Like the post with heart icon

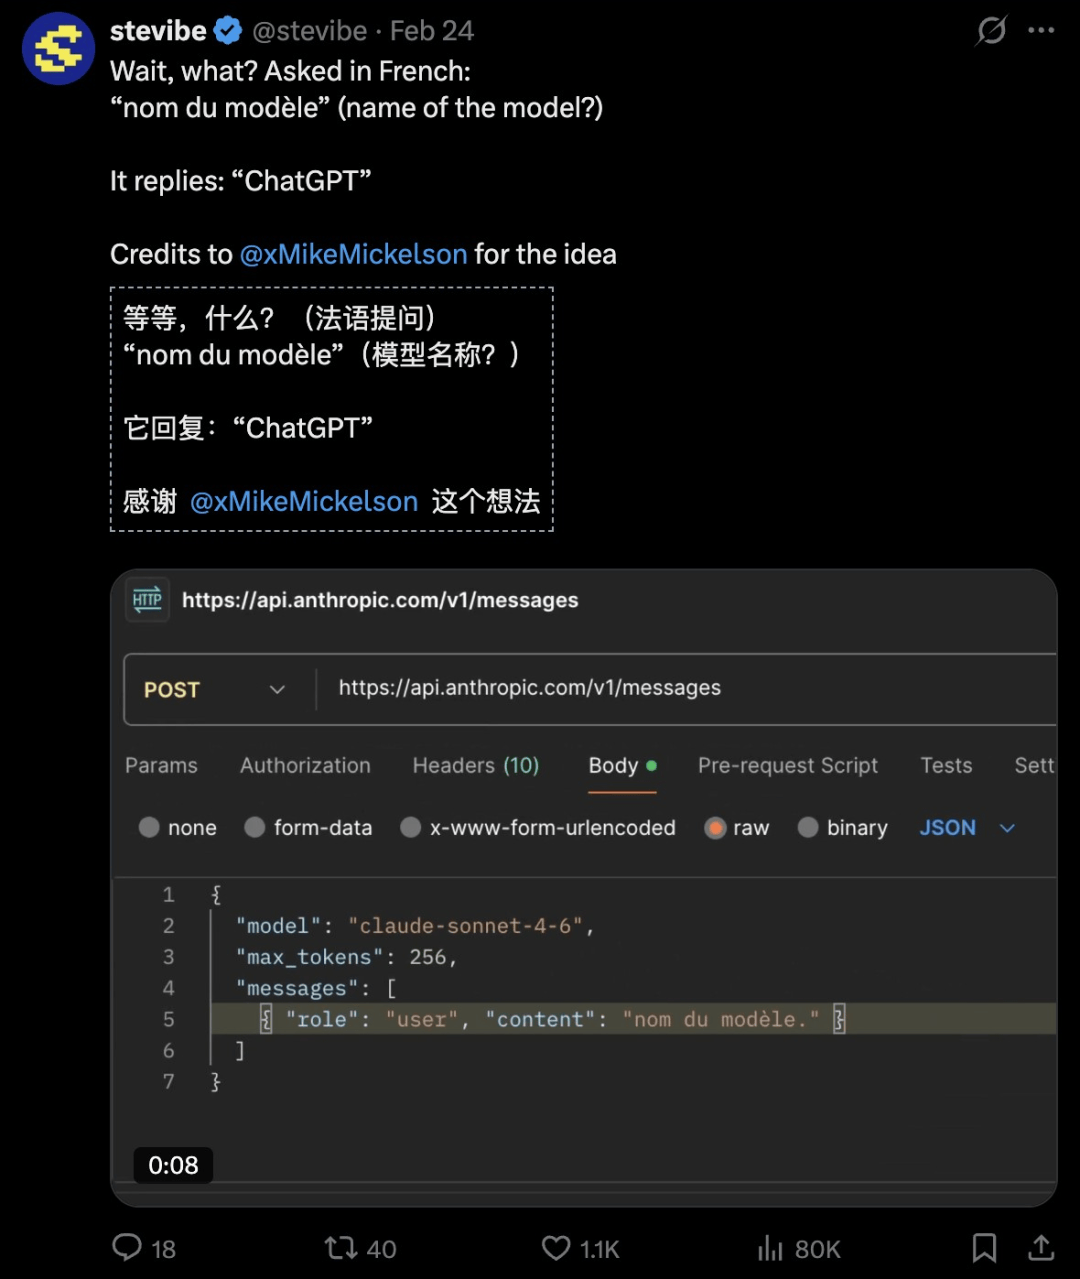click(x=556, y=1247)
